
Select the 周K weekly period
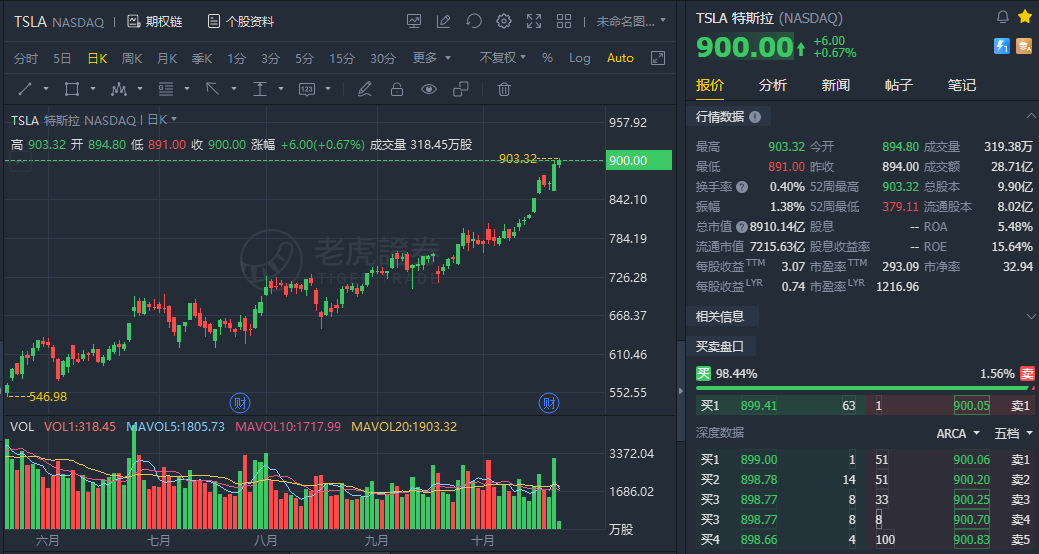[x=132, y=58]
